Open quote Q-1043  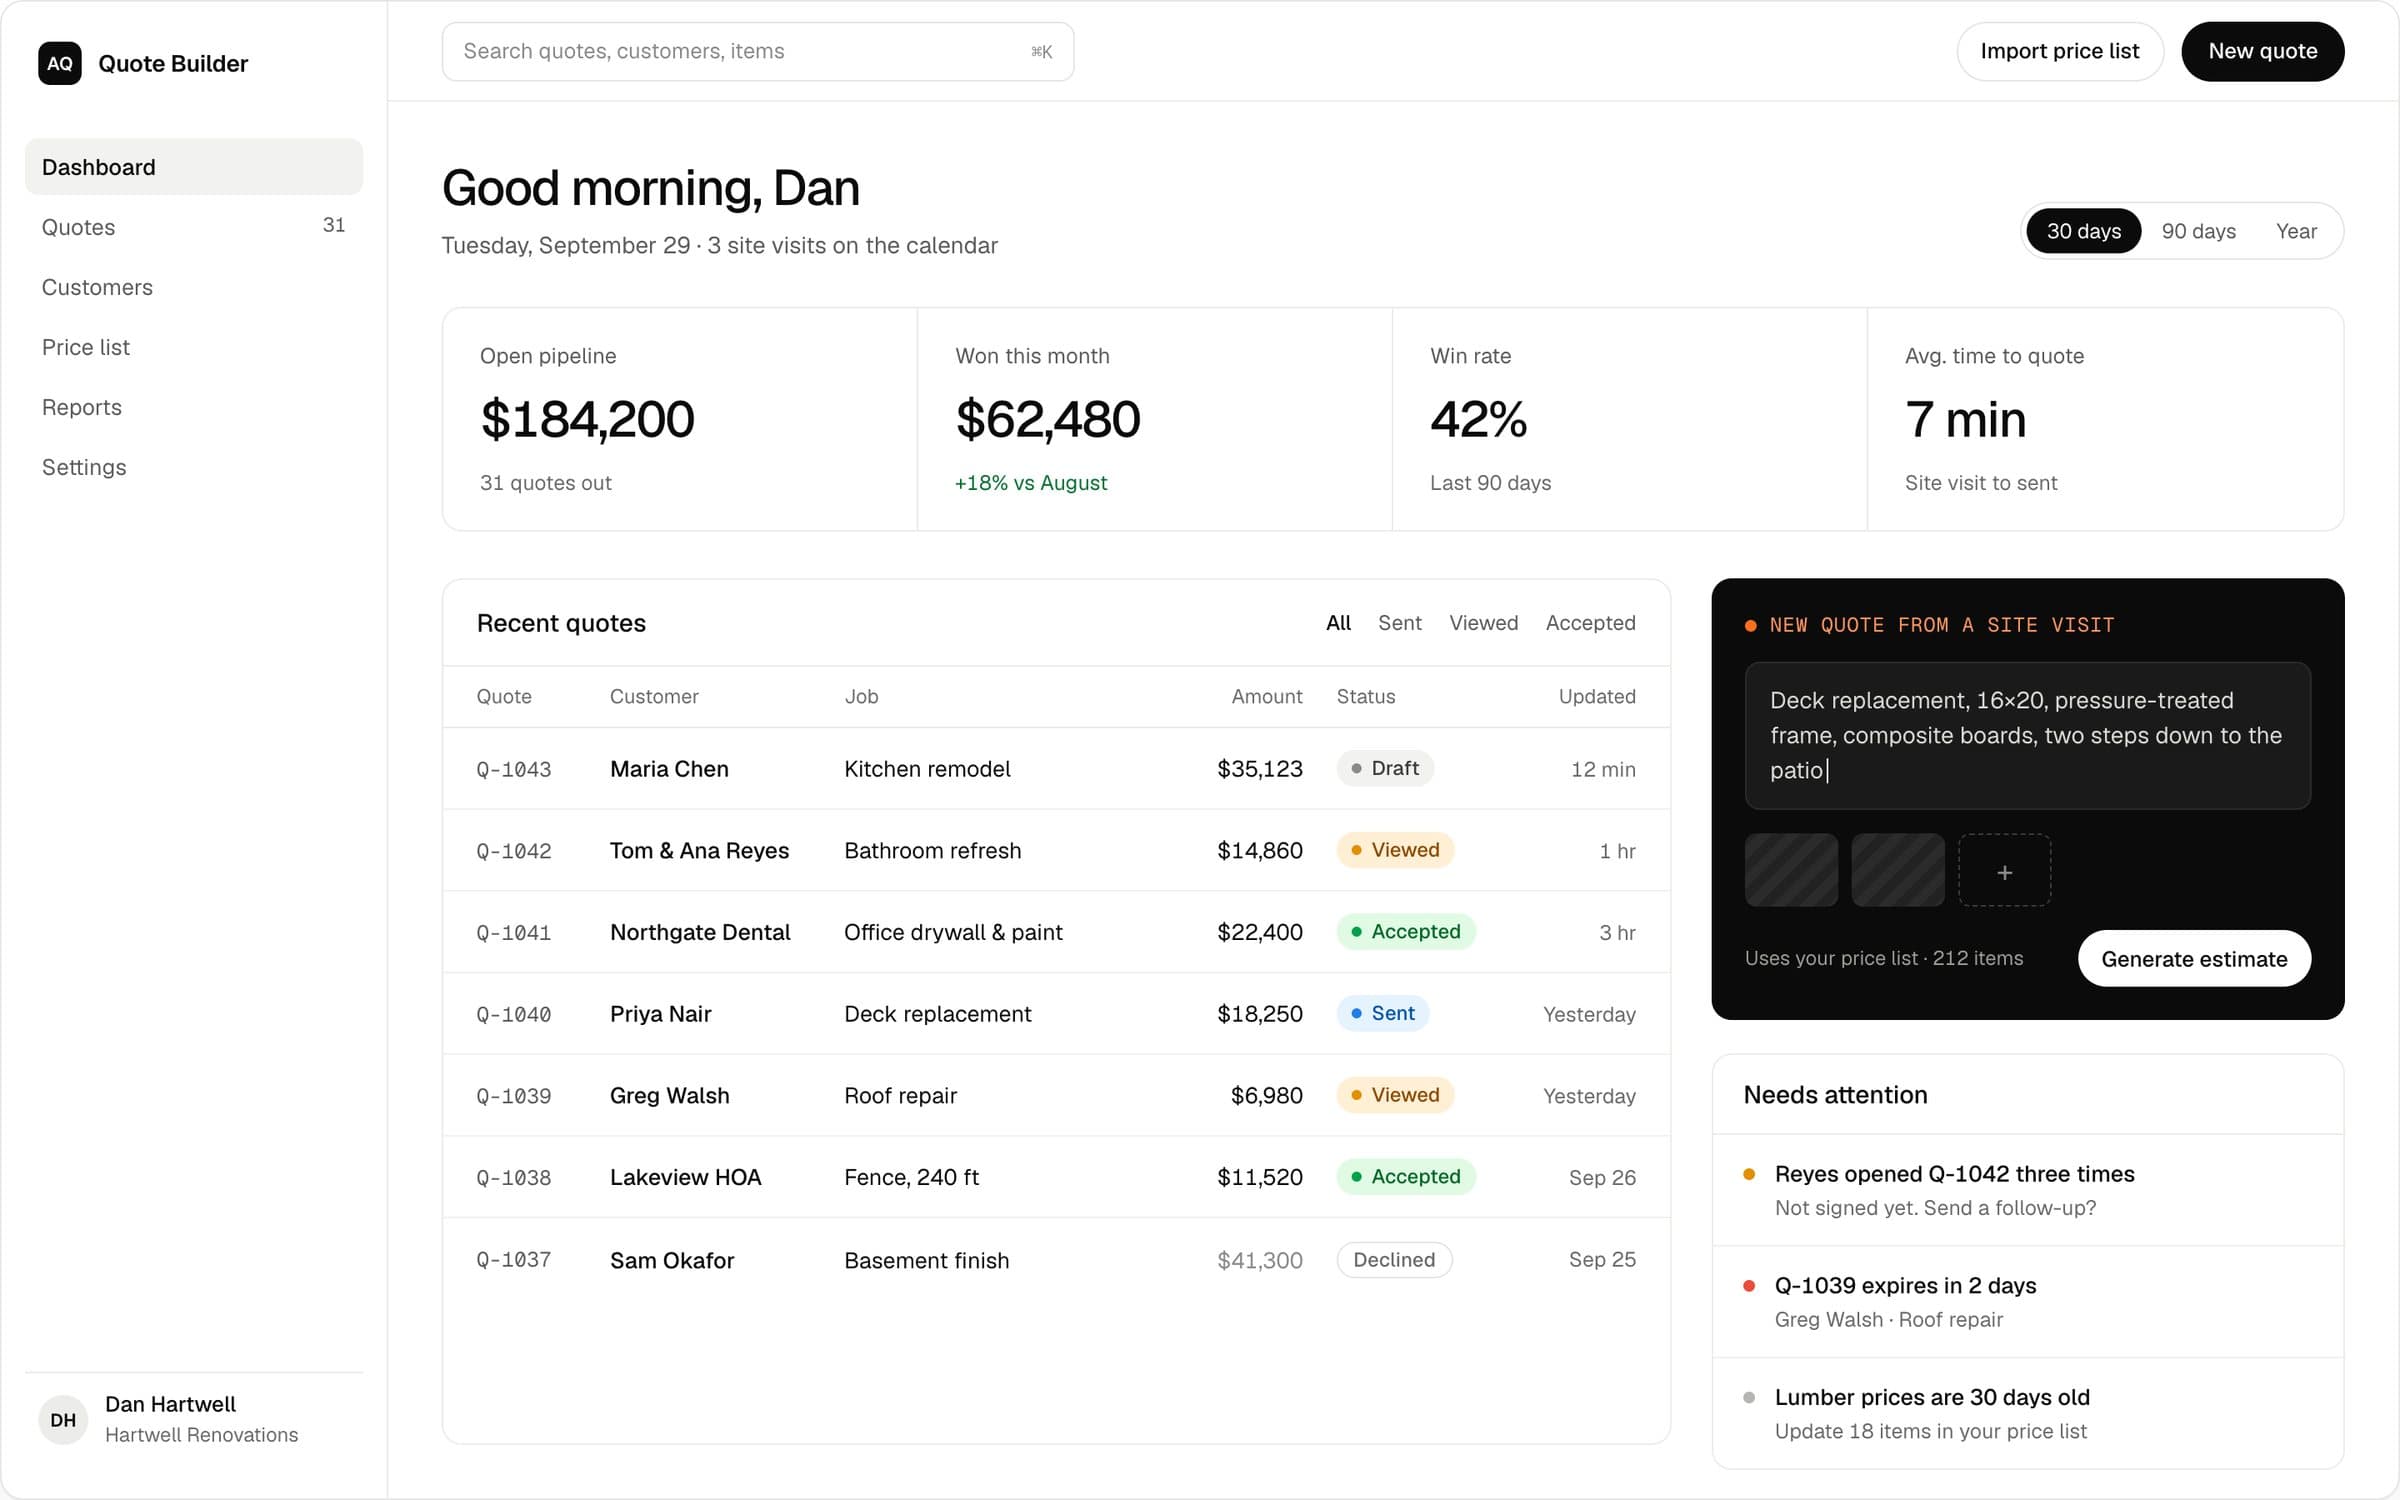tap(513, 769)
